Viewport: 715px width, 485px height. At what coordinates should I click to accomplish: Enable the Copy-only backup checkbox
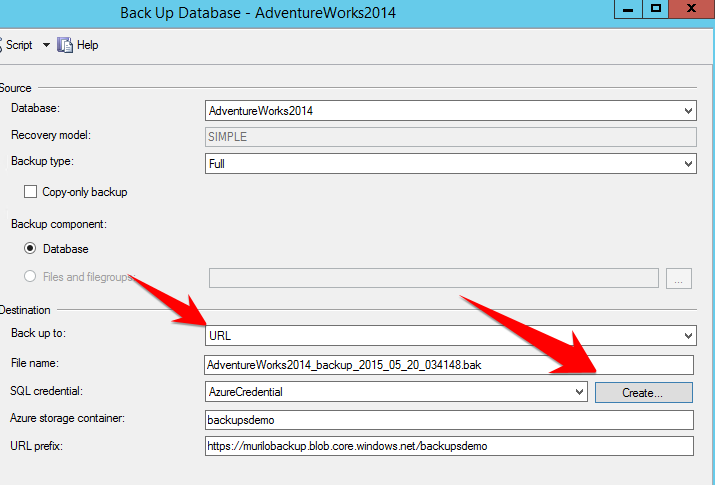(x=31, y=191)
